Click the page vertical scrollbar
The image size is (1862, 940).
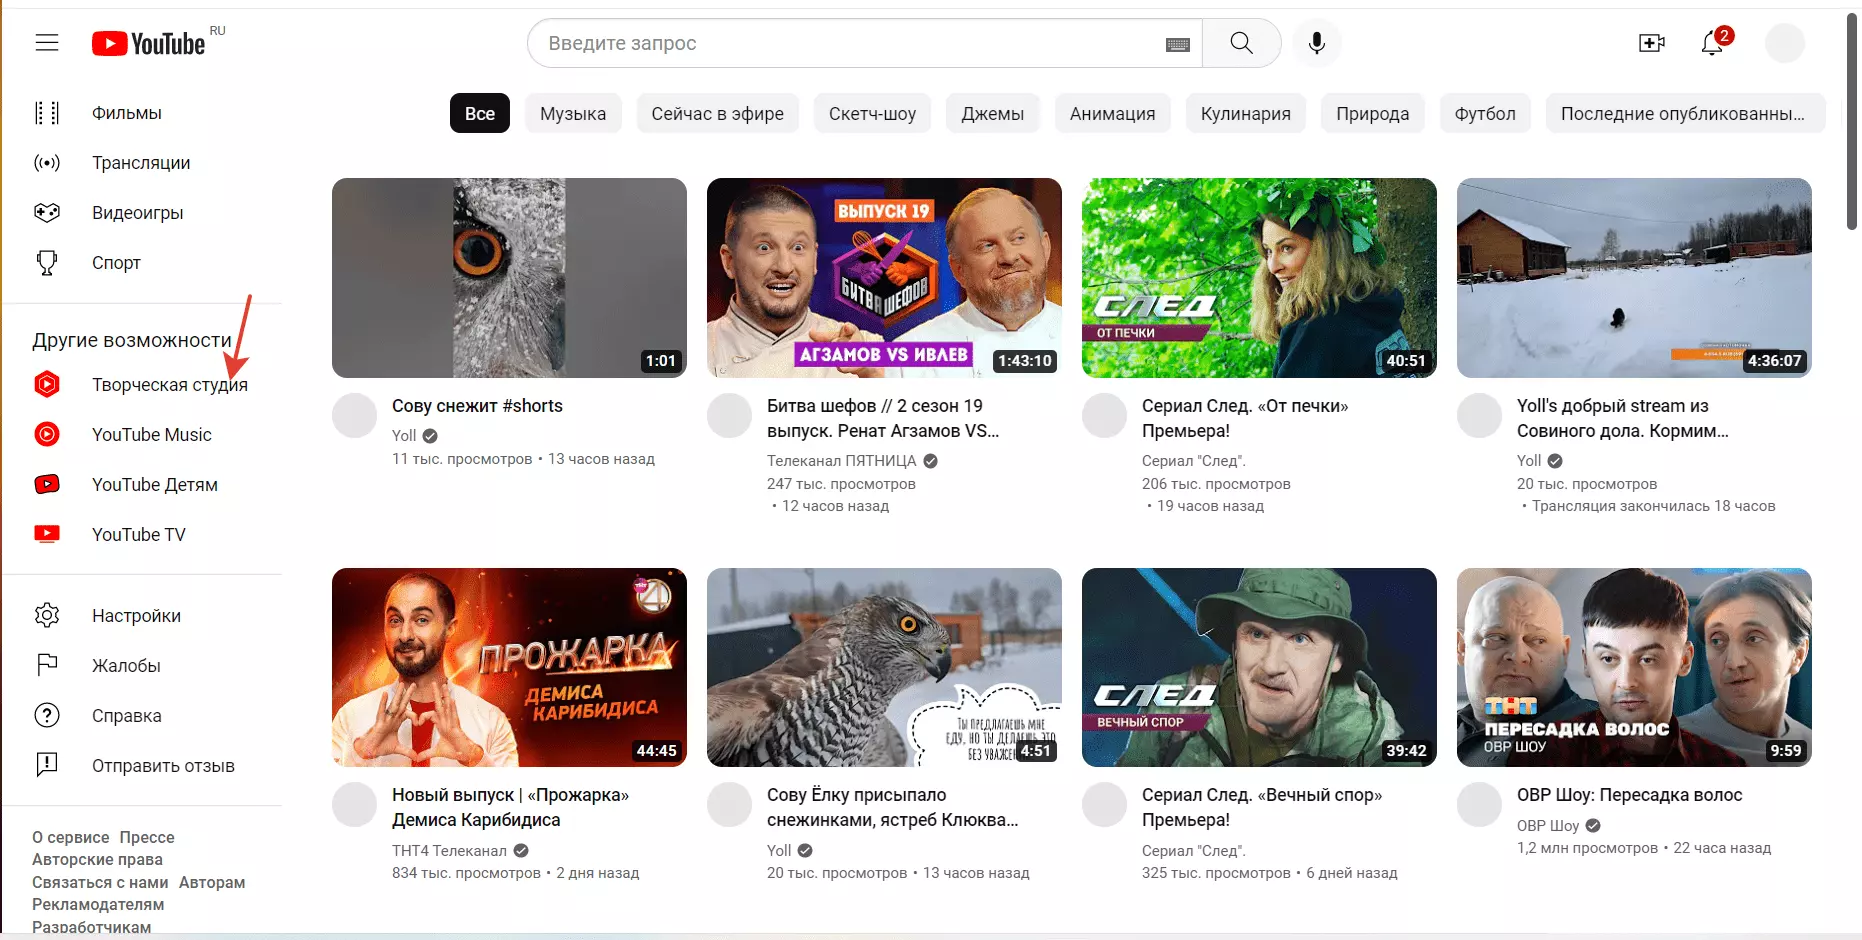[x=1851, y=121]
